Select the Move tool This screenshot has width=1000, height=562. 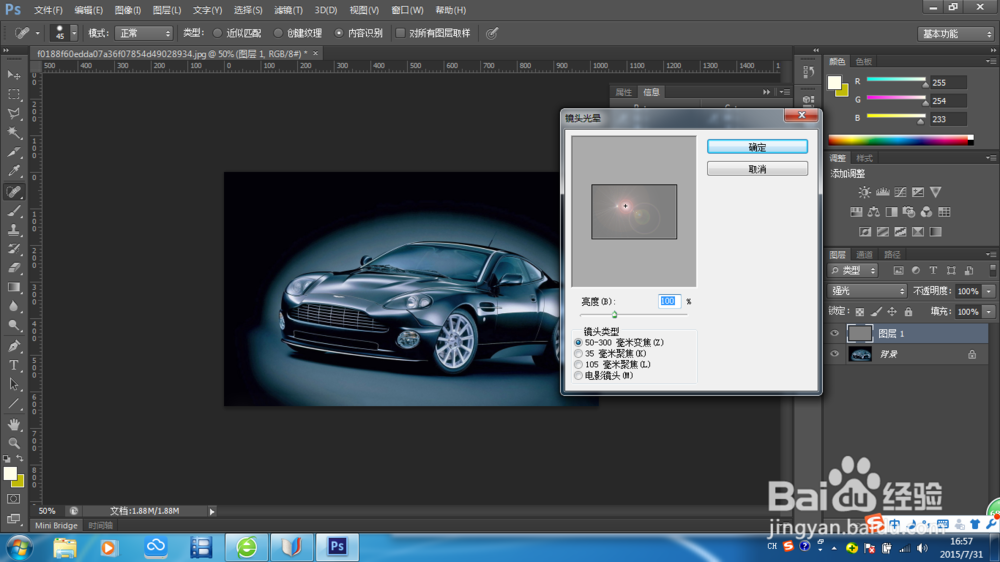13,75
